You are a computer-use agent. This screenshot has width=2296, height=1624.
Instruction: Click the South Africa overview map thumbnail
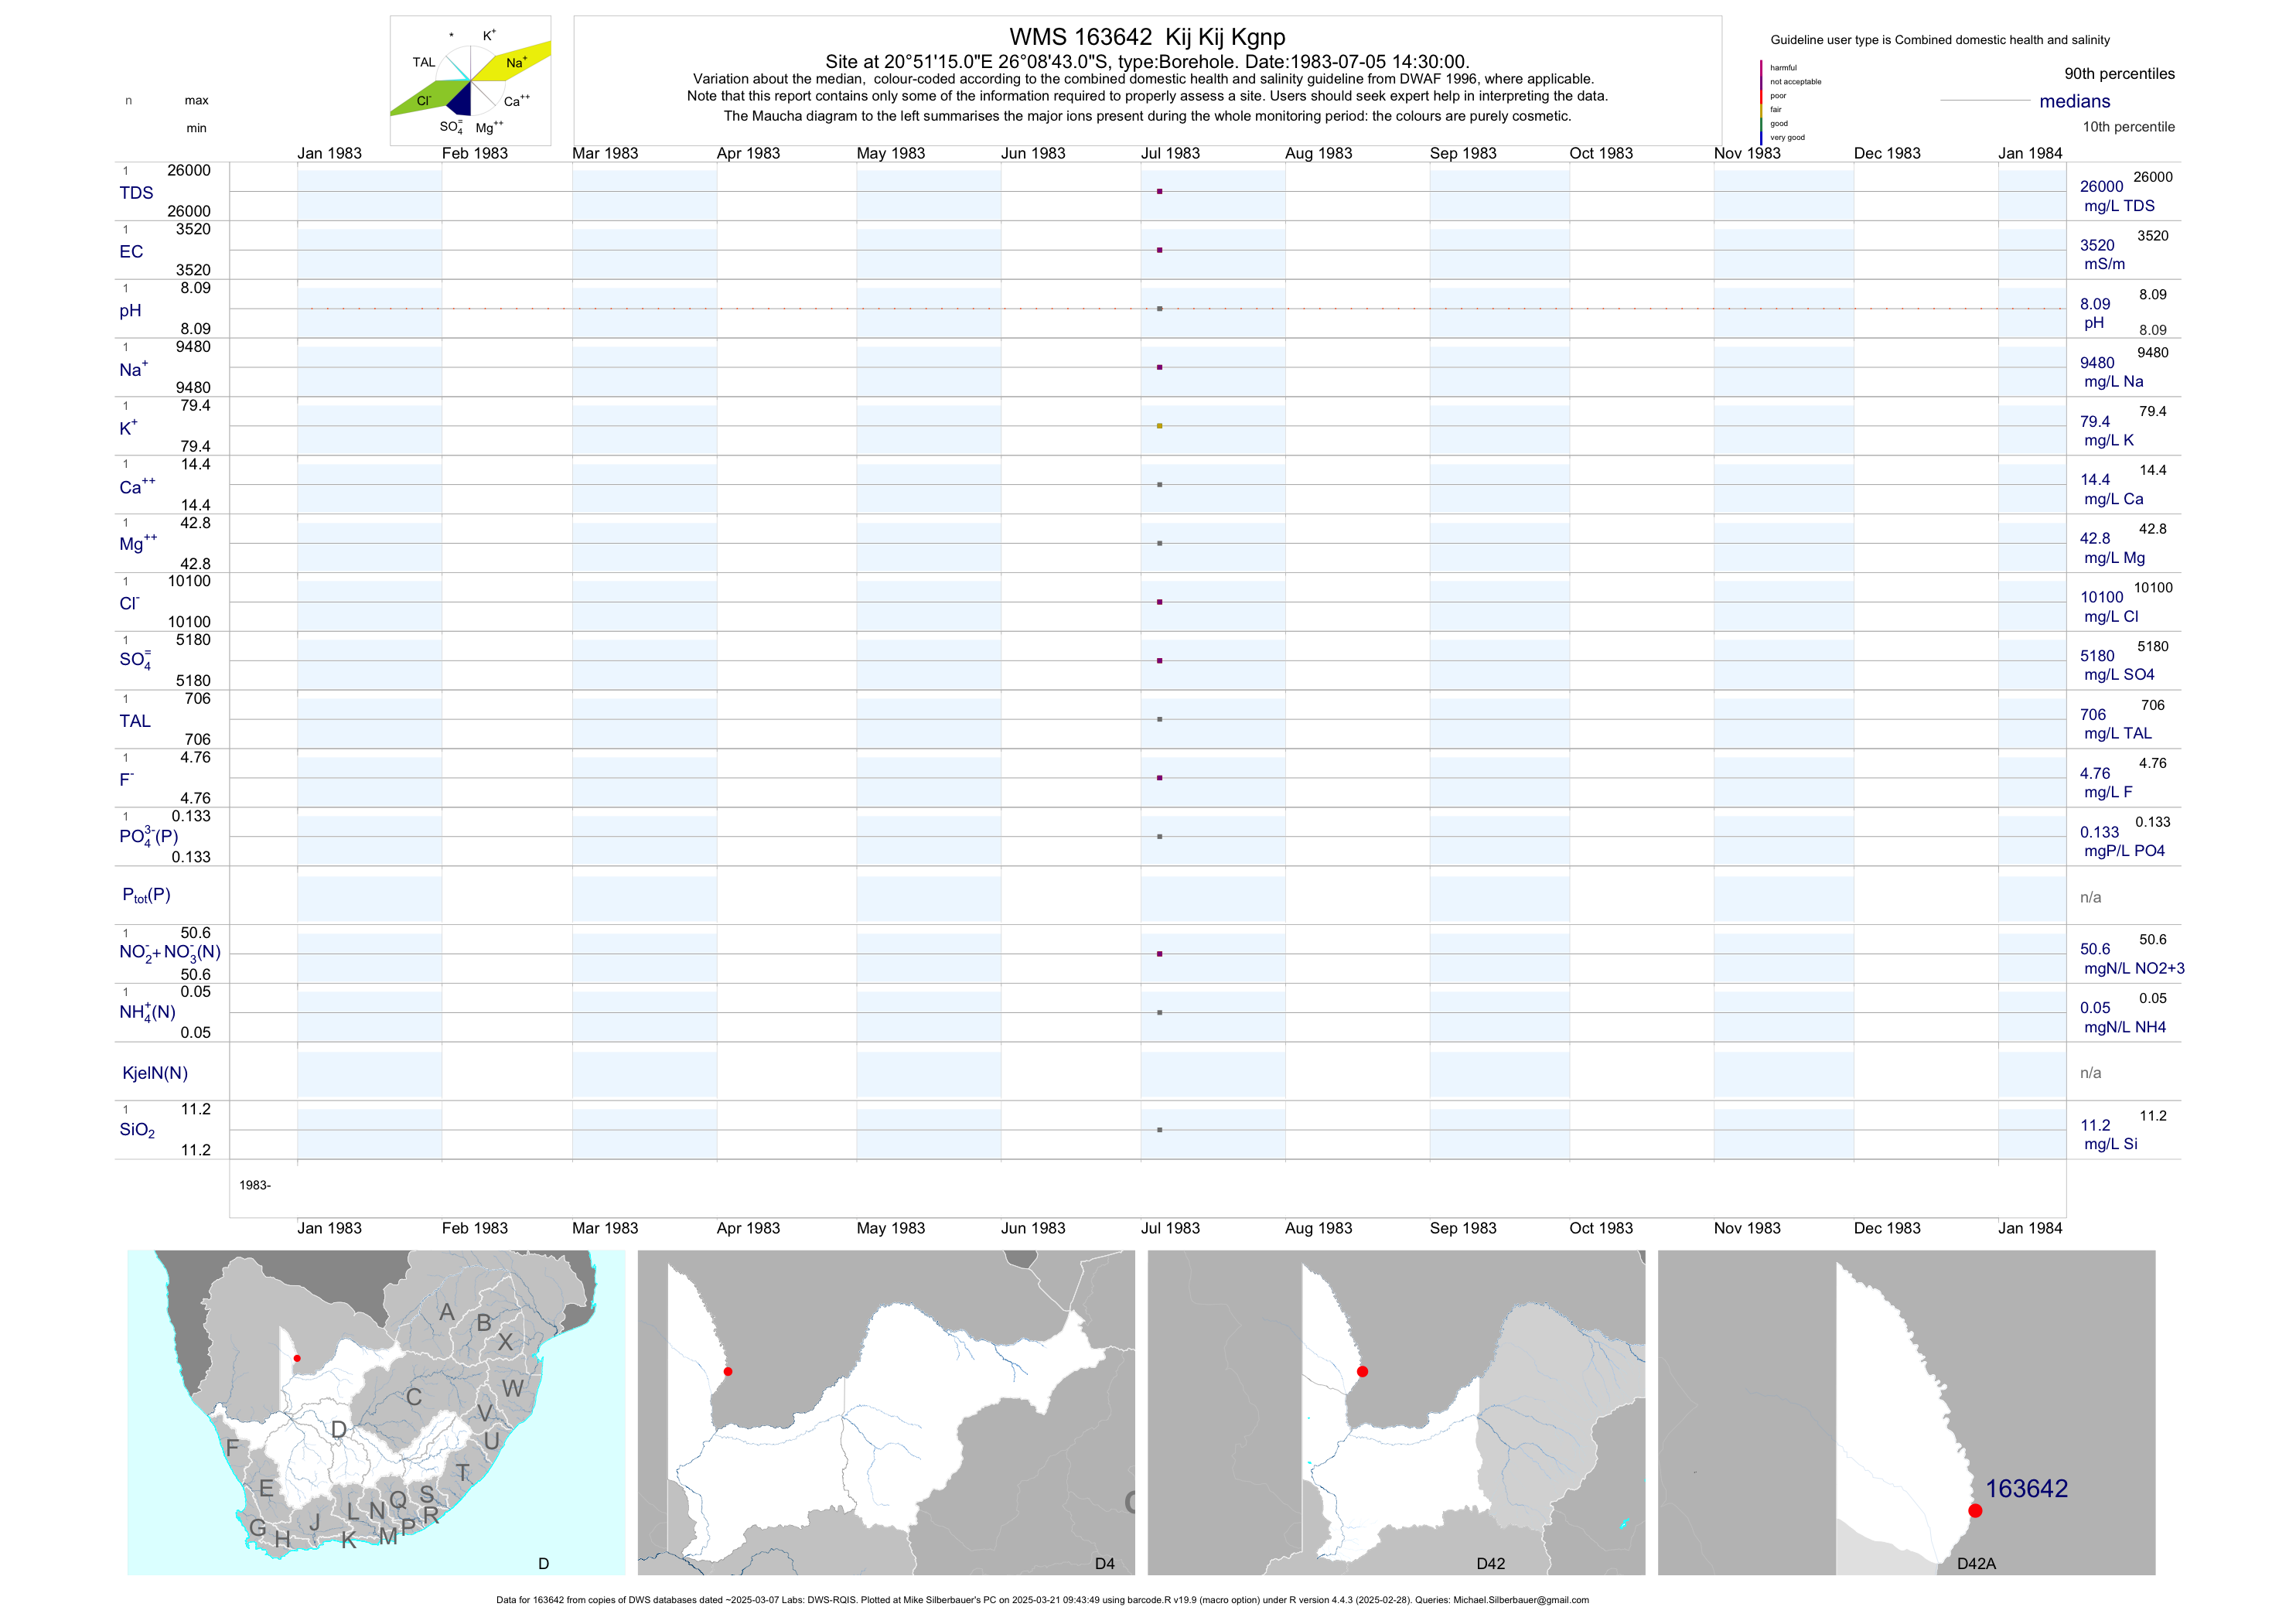coord(376,1412)
